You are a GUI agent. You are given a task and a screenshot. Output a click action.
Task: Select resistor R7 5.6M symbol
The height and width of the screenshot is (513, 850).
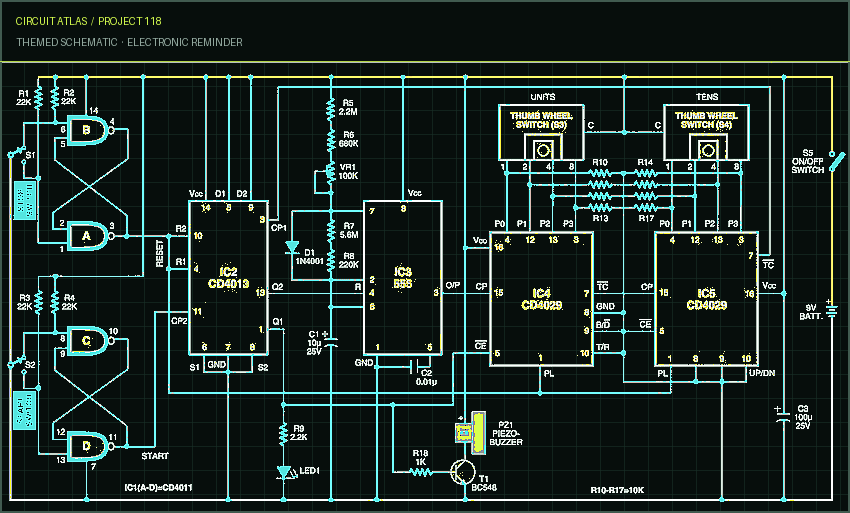point(330,230)
